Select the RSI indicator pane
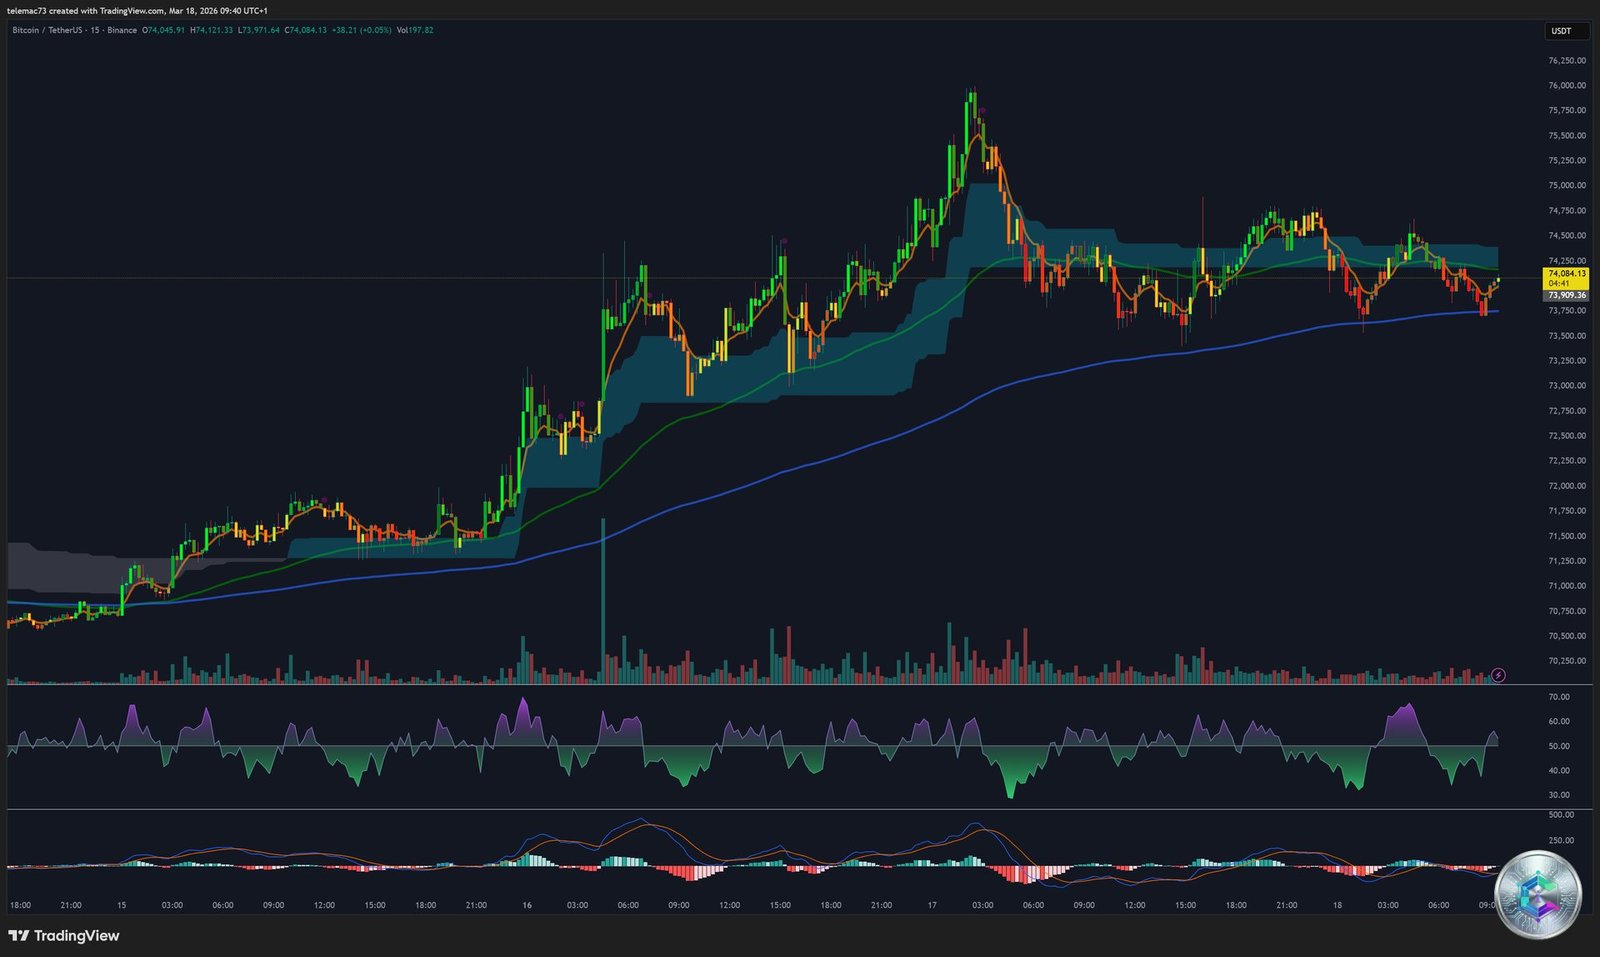This screenshot has width=1600, height=957. (750, 745)
